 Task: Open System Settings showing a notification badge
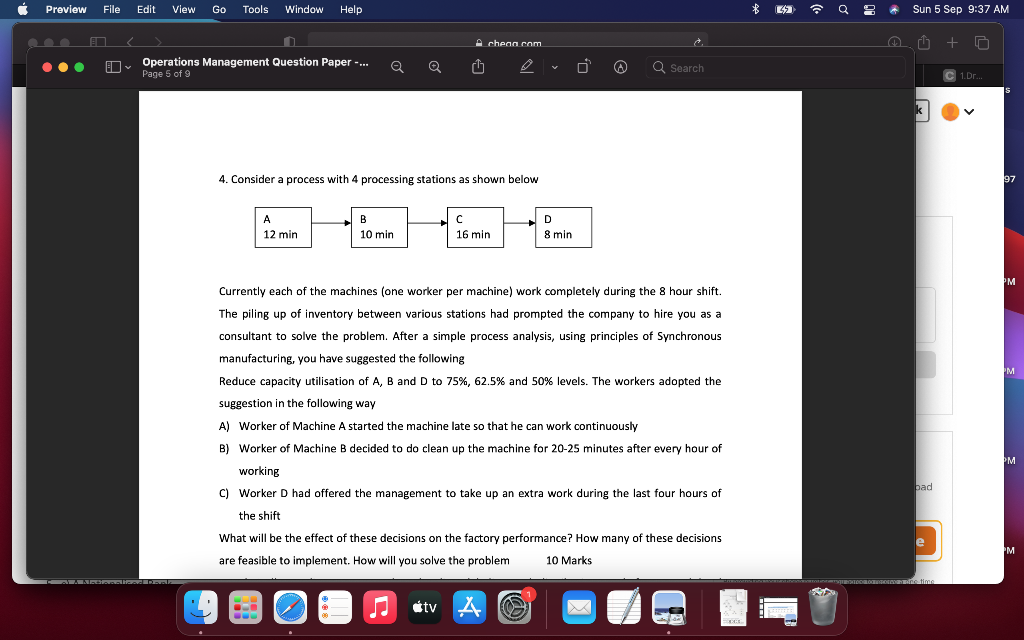click(514, 606)
